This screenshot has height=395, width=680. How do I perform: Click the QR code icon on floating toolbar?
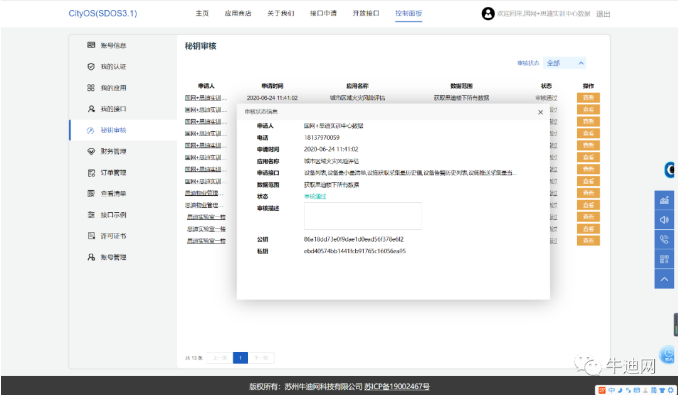pyautogui.click(x=664, y=259)
